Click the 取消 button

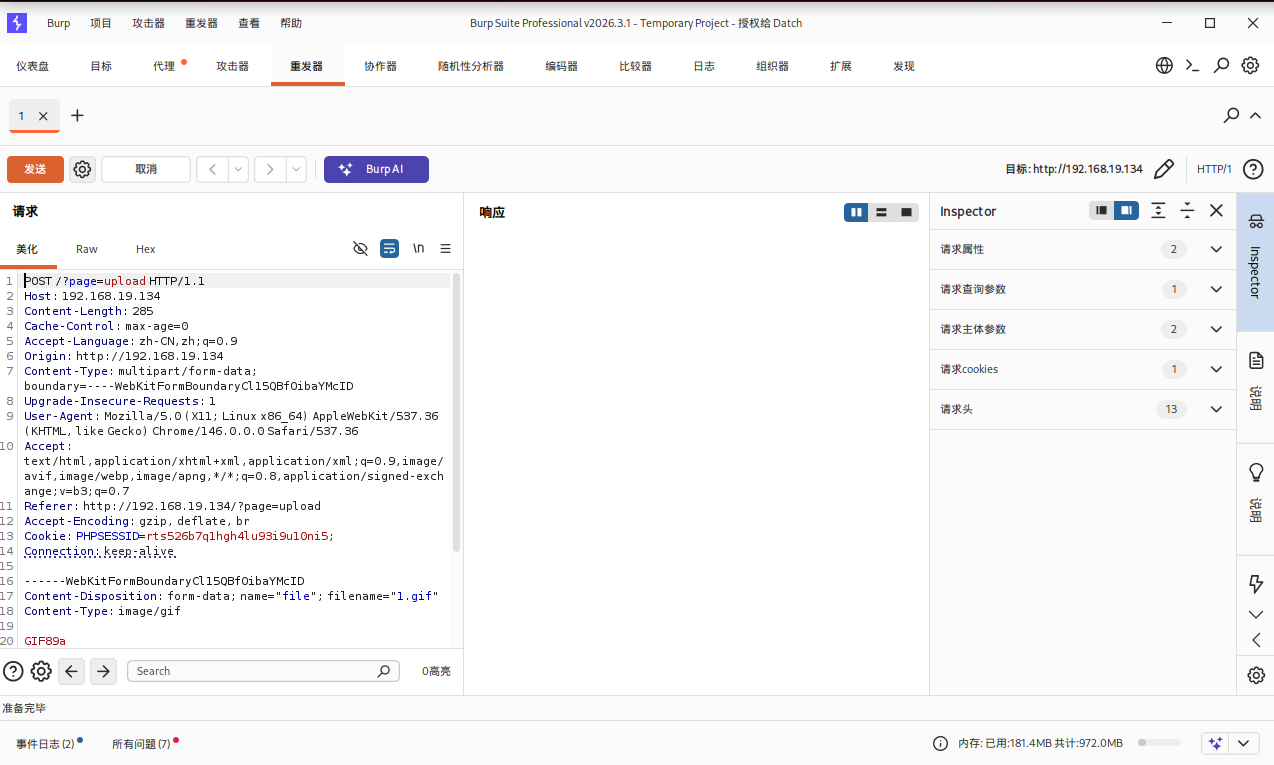click(x=146, y=169)
